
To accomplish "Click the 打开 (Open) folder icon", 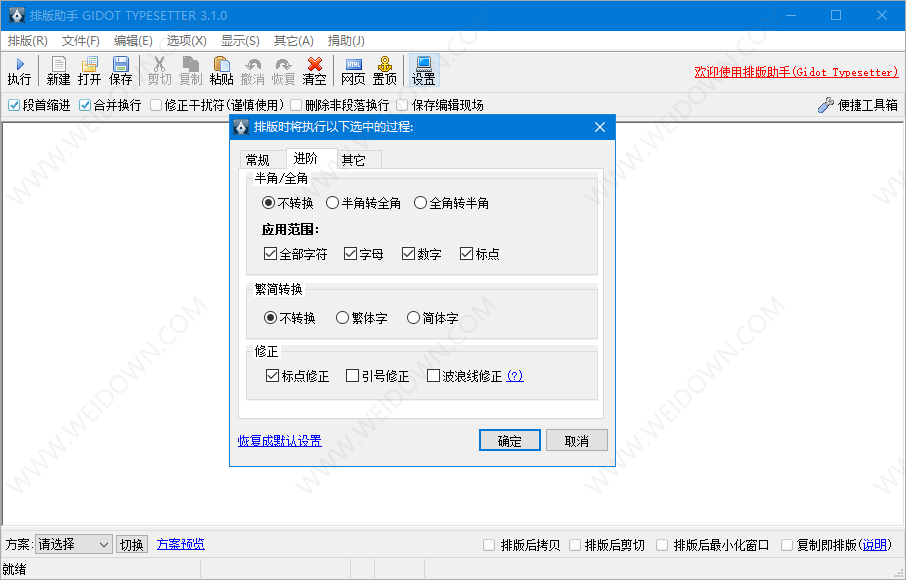I will [x=89, y=71].
